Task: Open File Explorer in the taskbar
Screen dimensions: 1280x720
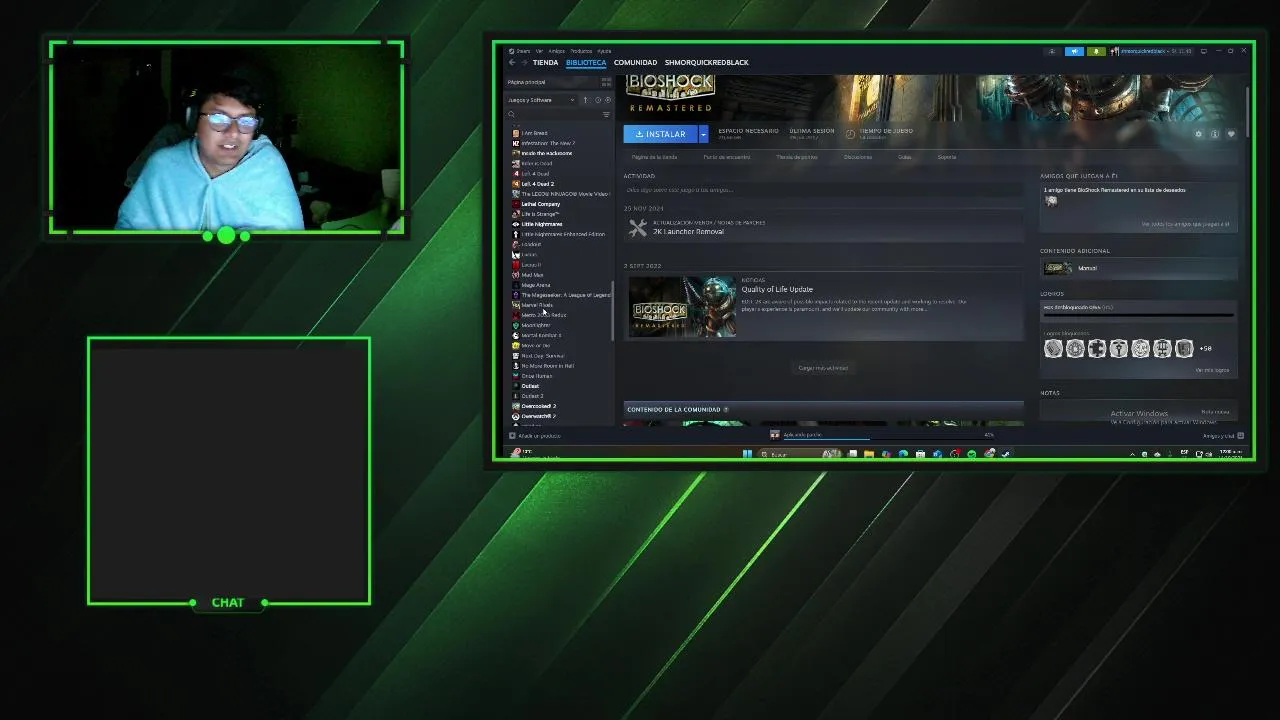Action: click(x=869, y=454)
